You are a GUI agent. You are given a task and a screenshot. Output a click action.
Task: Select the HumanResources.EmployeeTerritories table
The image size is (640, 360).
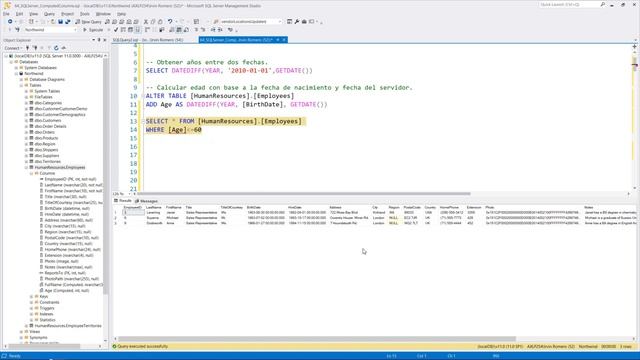click(x=68, y=326)
